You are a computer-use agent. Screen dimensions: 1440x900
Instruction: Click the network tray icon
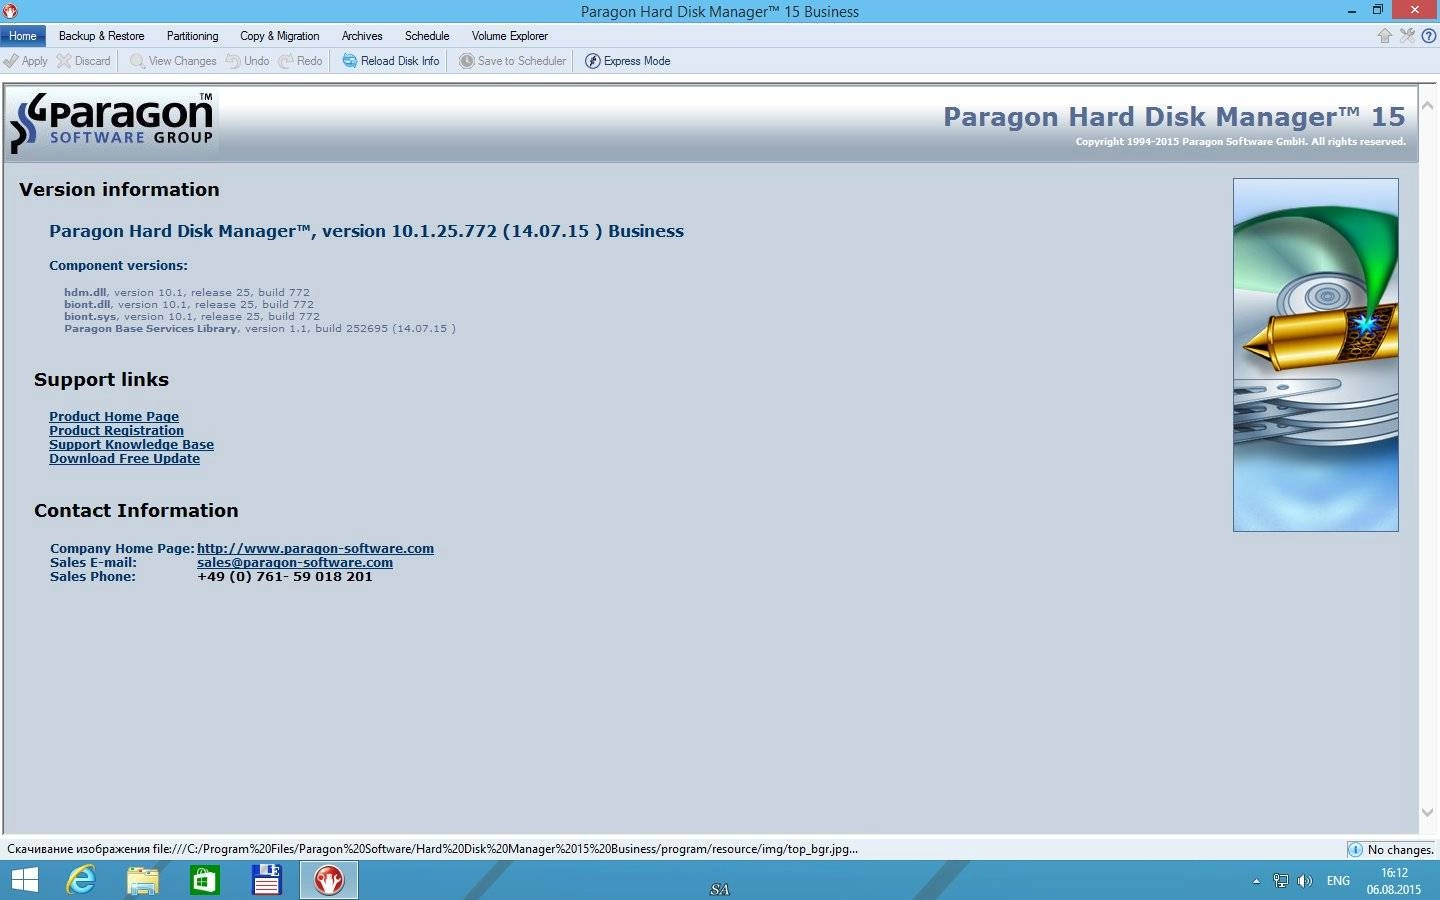(1281, 881)
